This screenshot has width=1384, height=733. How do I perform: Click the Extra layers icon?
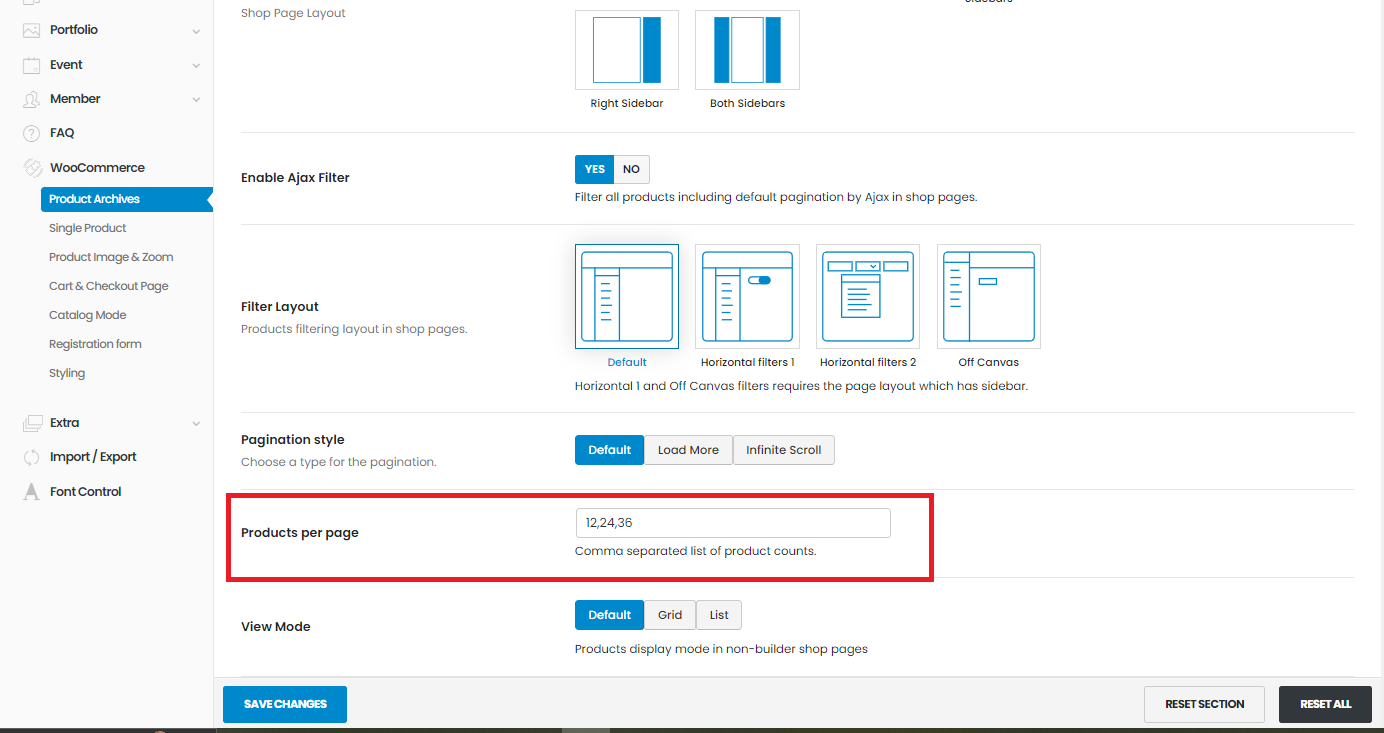point(32,423)
